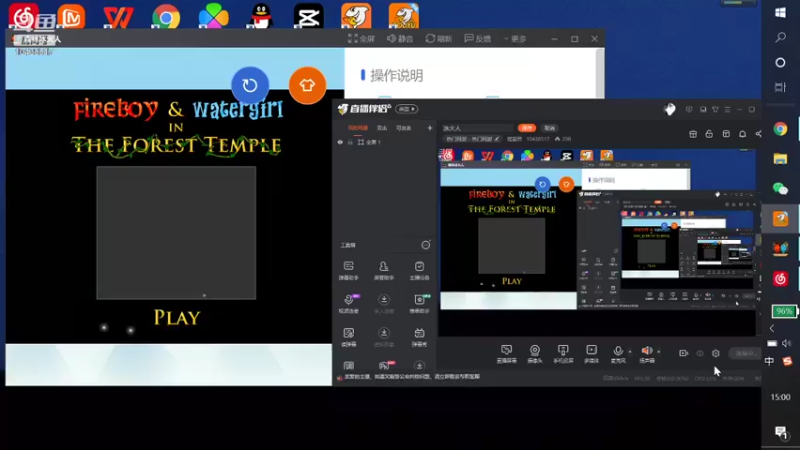Click the orange speaker icon
This screenshot has width=800, height=450.
pos(647,353)
